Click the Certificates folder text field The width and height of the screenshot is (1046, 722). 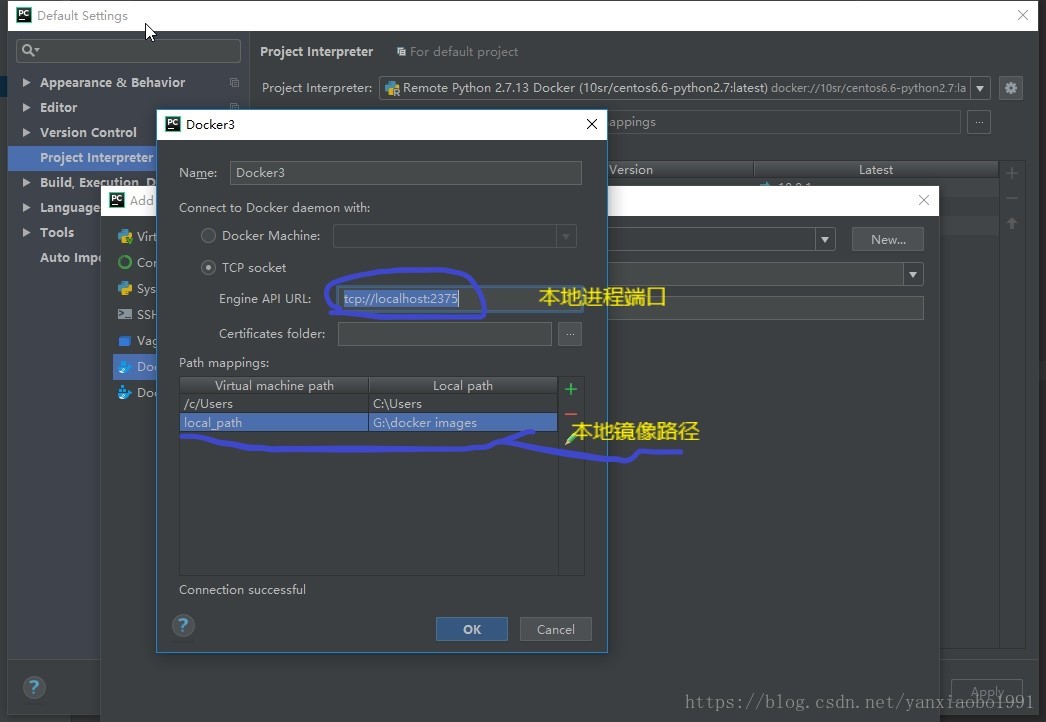click(444, 334)
